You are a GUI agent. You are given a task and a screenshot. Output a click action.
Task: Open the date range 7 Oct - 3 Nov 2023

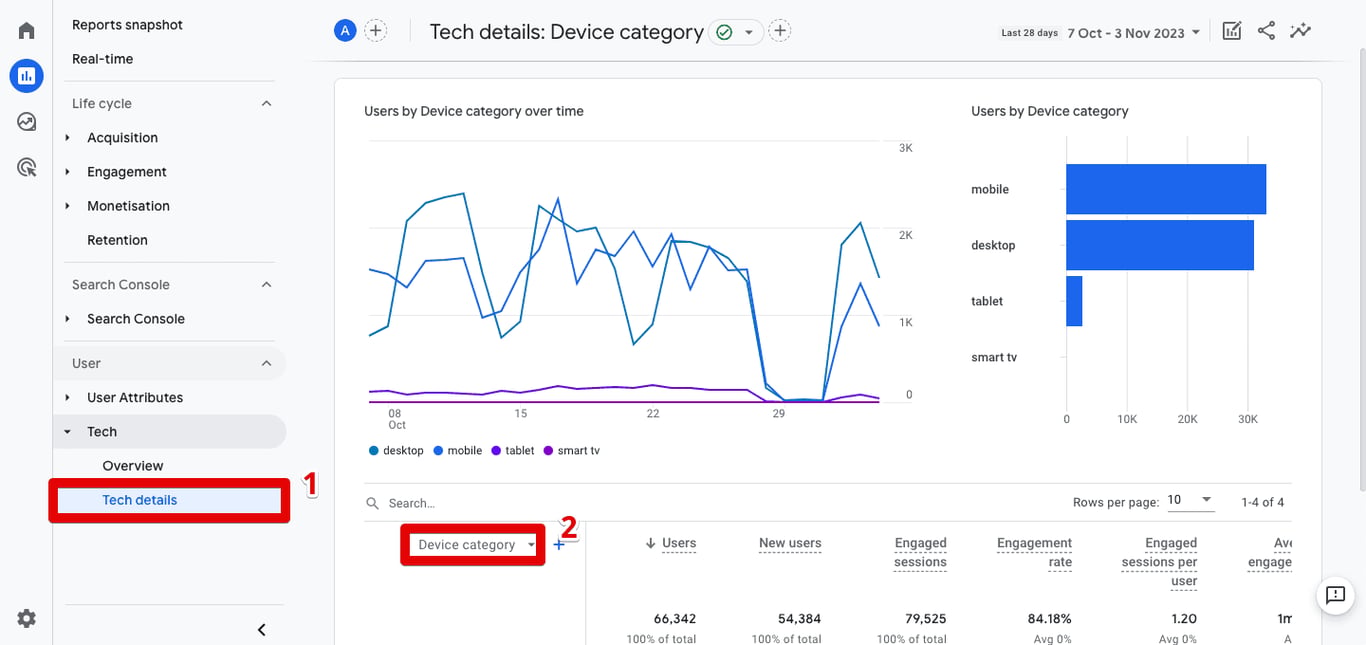(1133, 33)
